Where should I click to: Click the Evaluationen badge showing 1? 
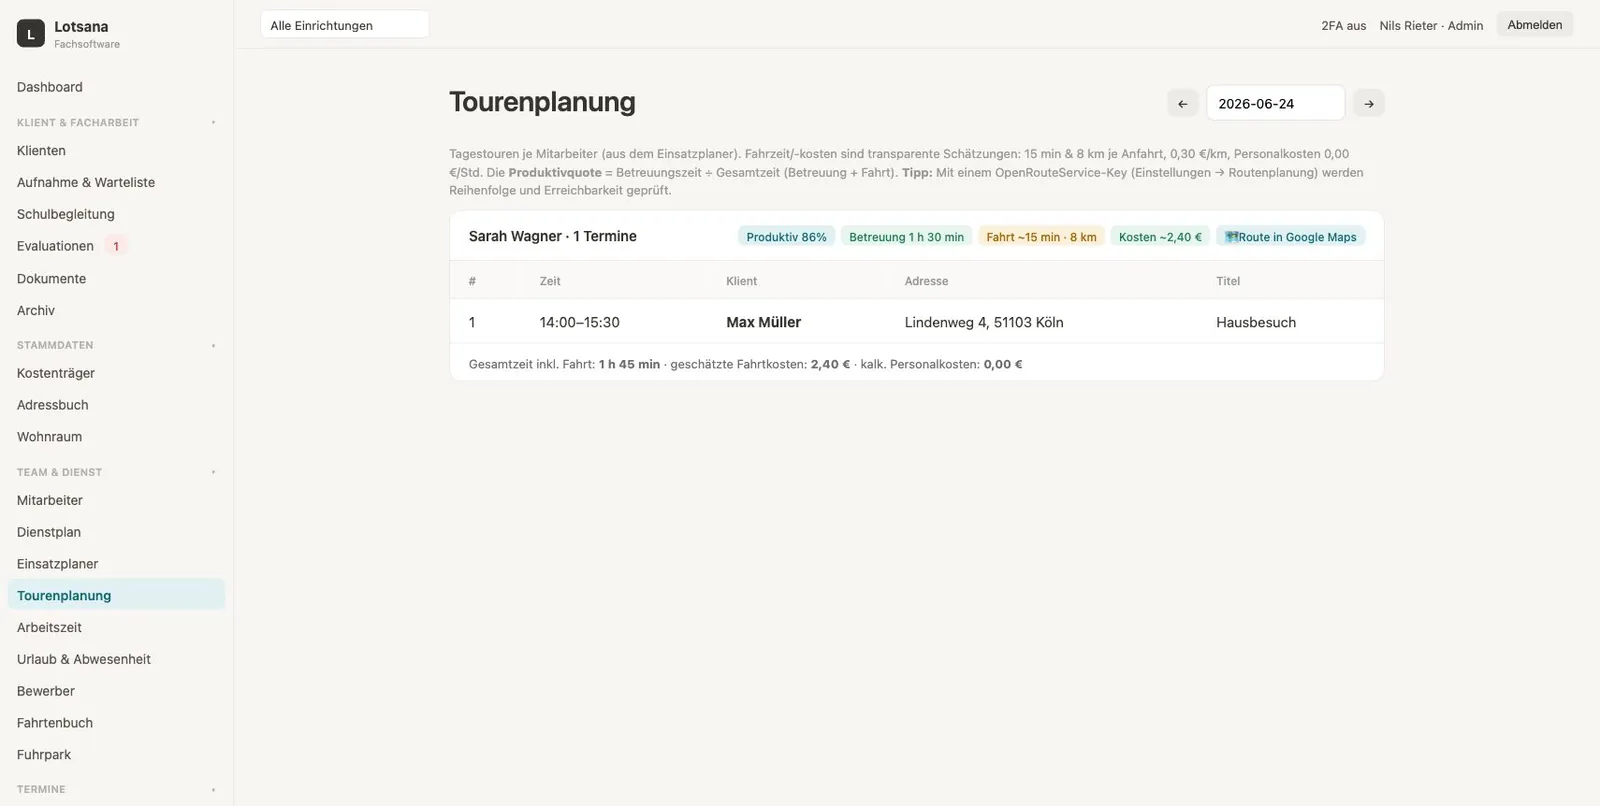pyautogui.click(x=116, y=246)
